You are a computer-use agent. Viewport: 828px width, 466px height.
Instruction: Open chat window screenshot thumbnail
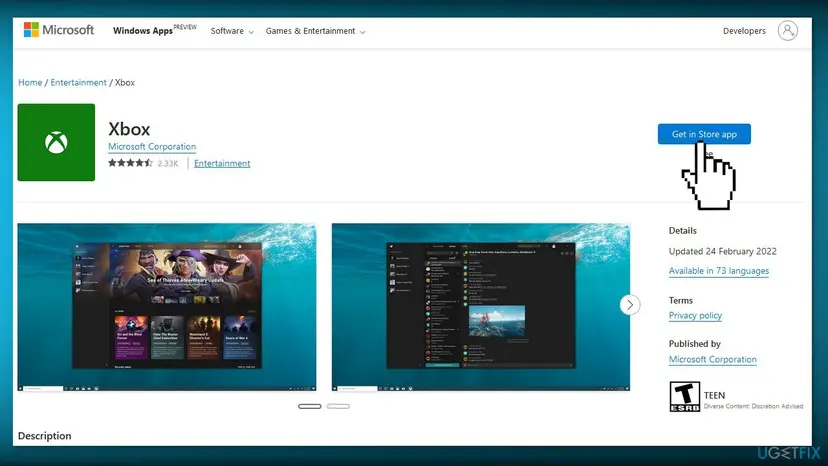(x=481, y=307)
